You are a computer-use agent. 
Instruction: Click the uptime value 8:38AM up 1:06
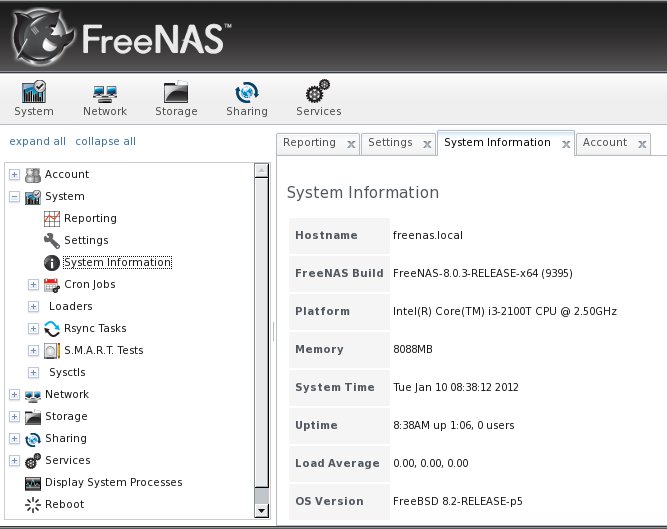tap(453, 425)
